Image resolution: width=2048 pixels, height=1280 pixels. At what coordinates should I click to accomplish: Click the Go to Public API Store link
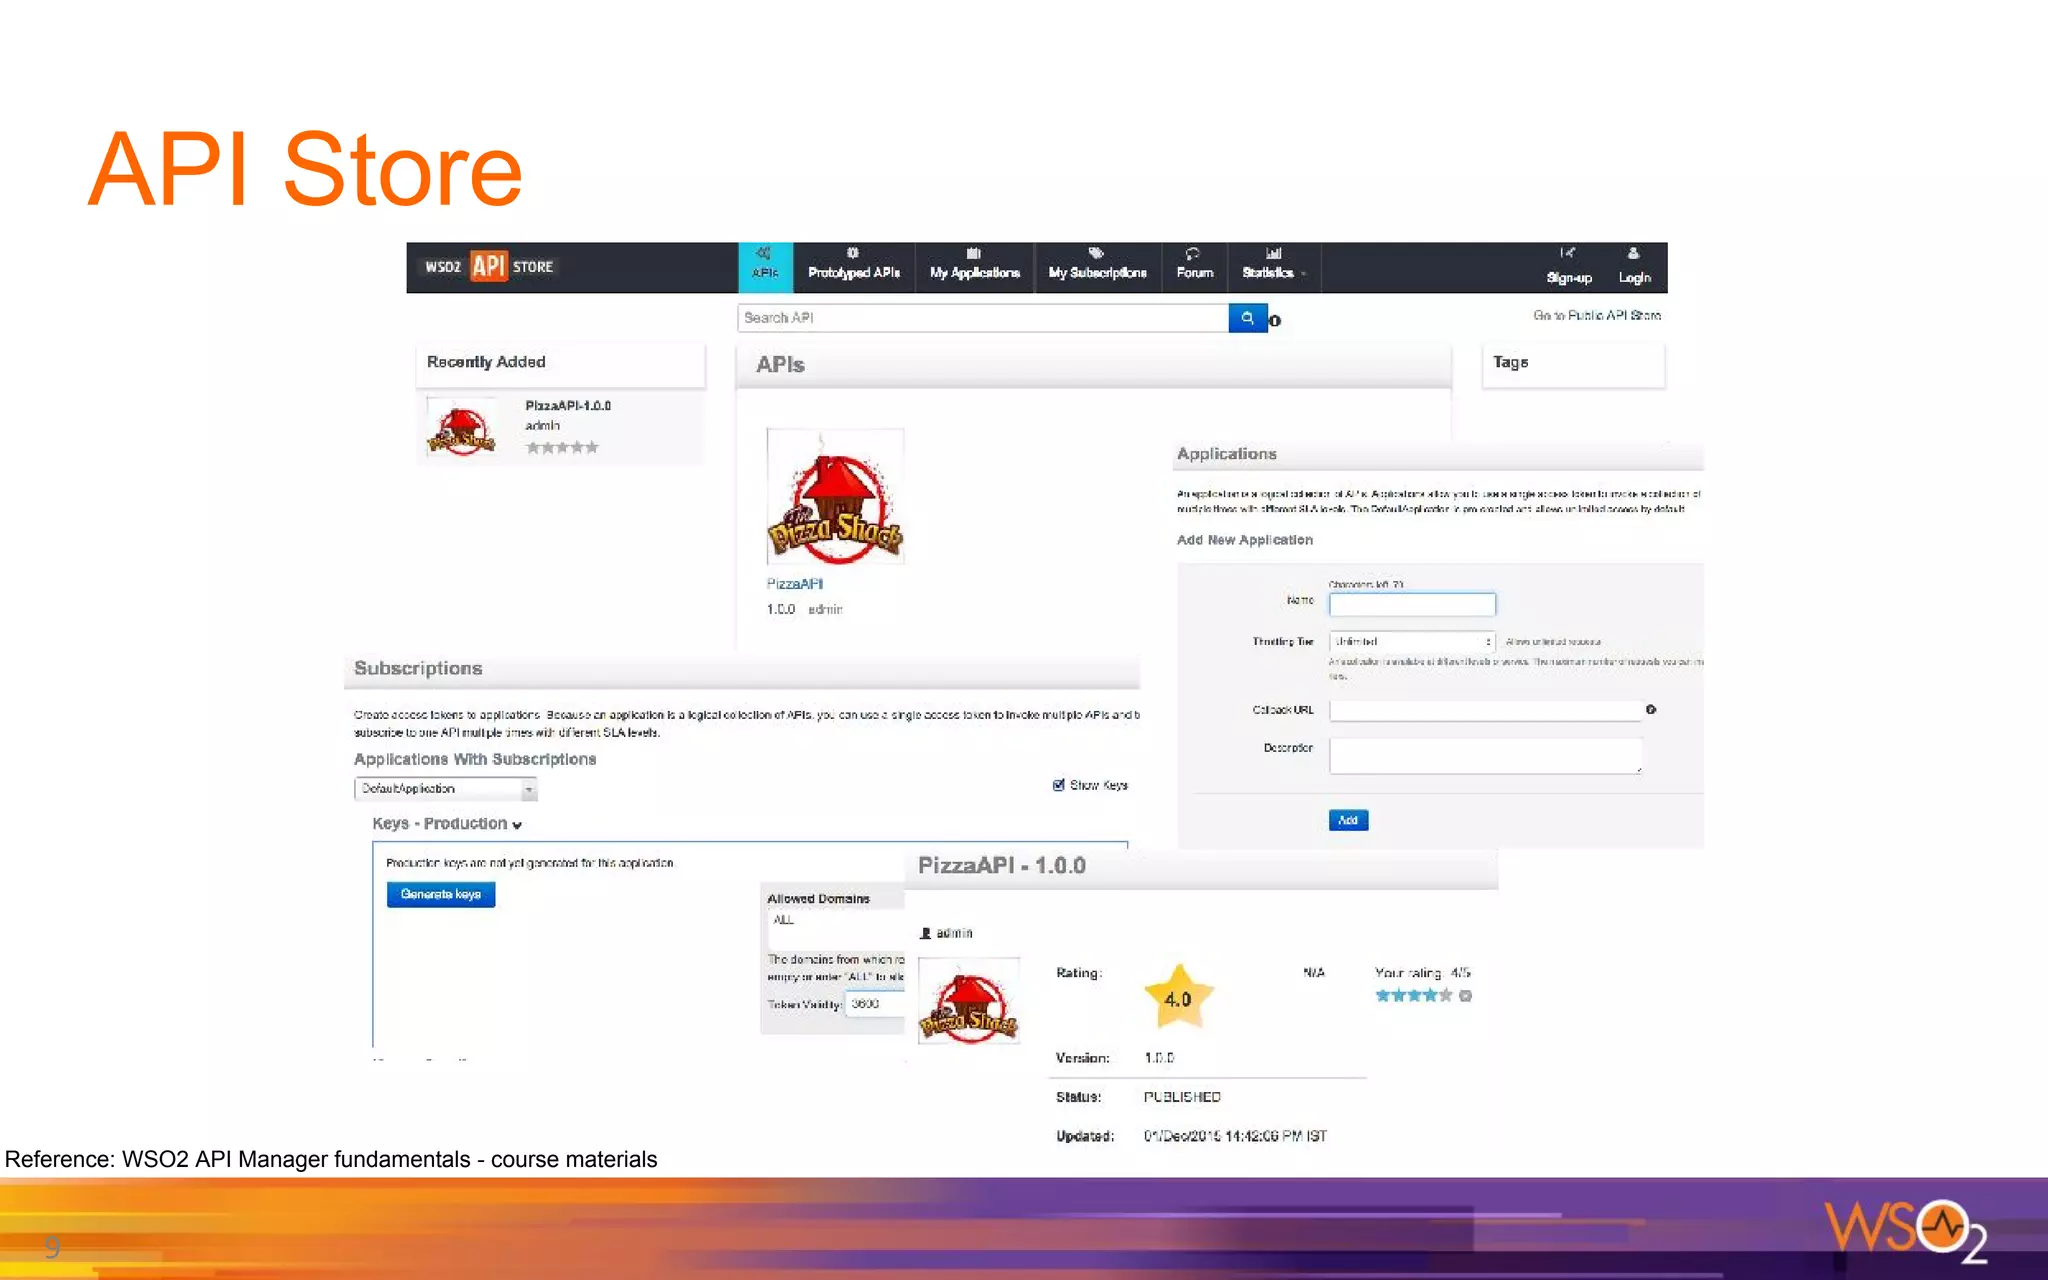(x=1596, y=315)
